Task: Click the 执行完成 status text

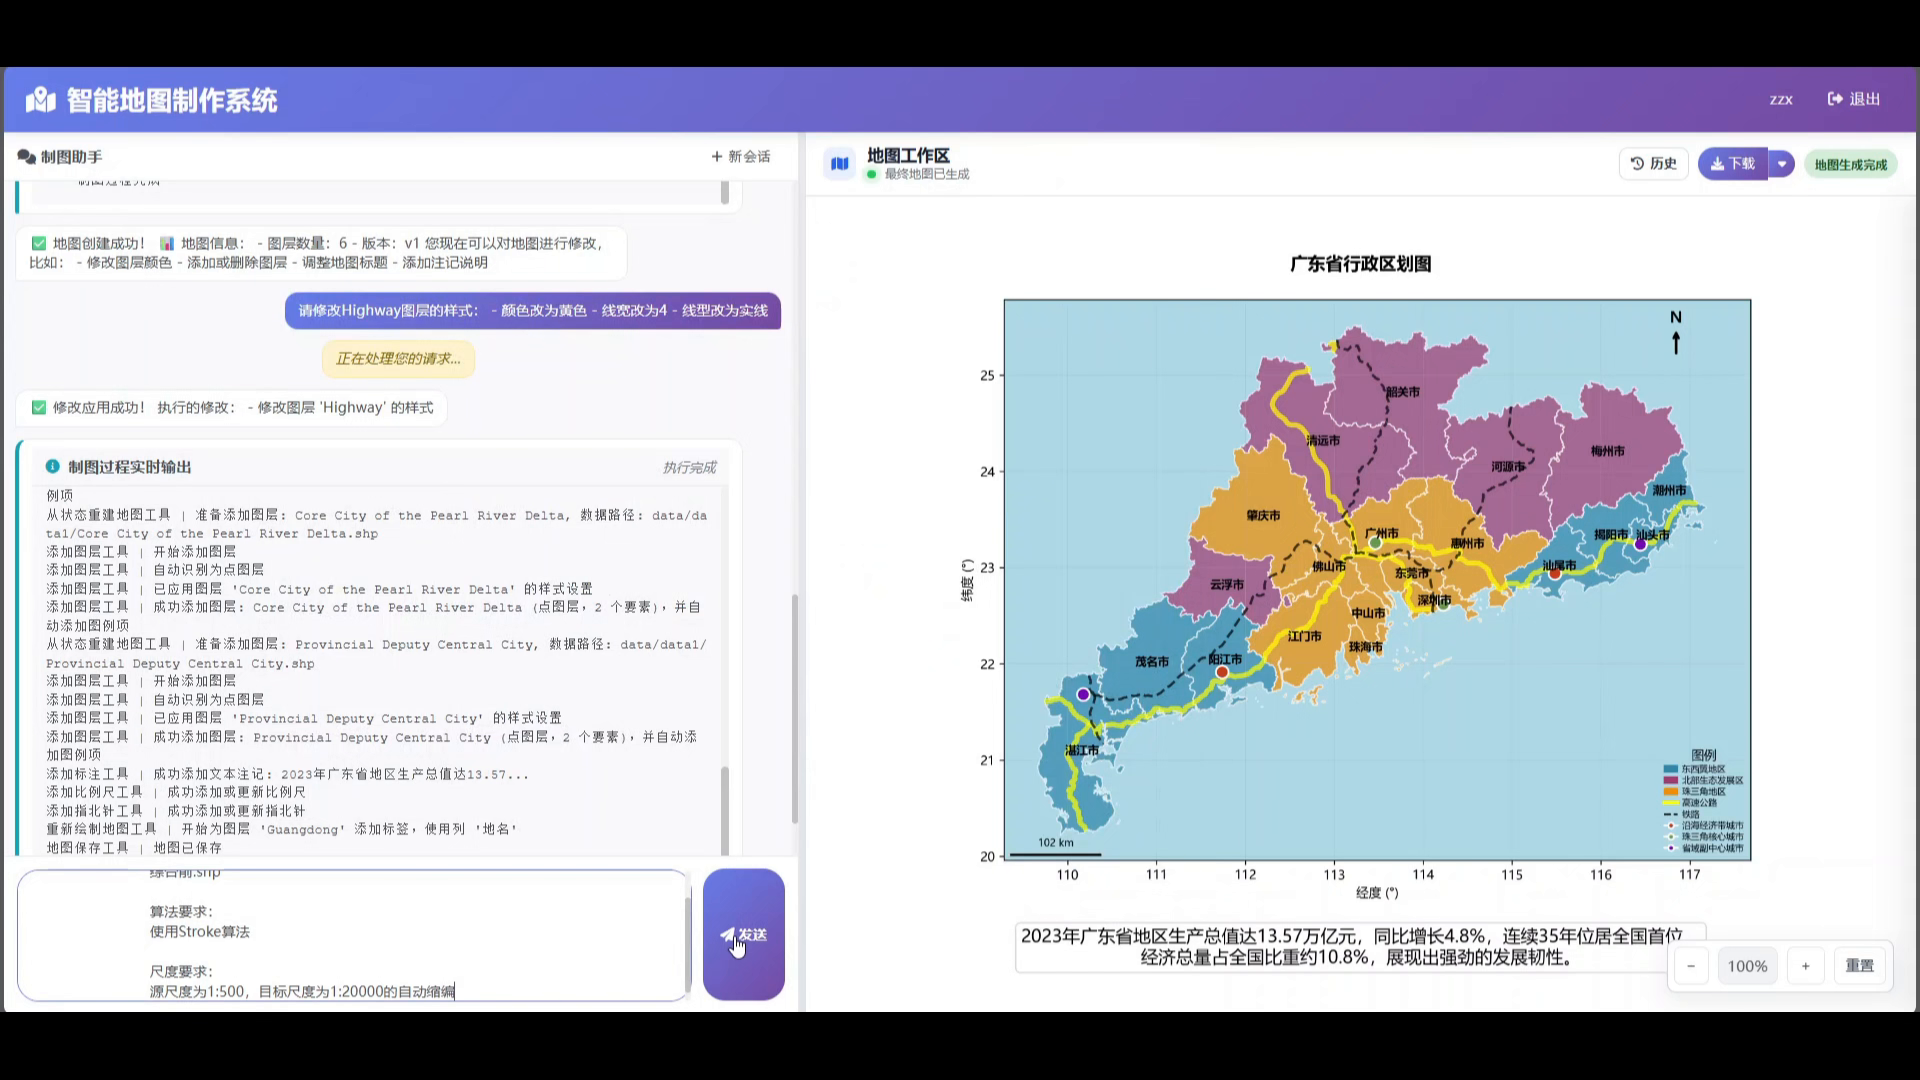Action: coord(689,467)
